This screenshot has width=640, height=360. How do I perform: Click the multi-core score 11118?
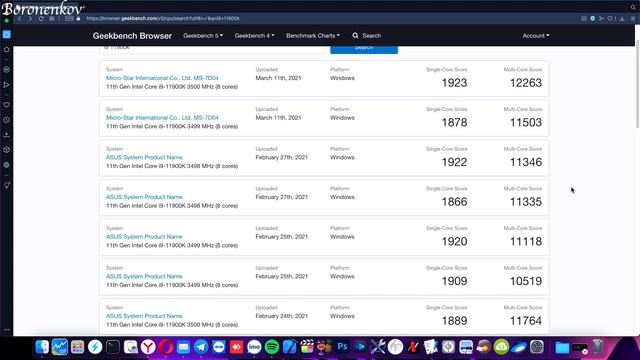[526, 242]
